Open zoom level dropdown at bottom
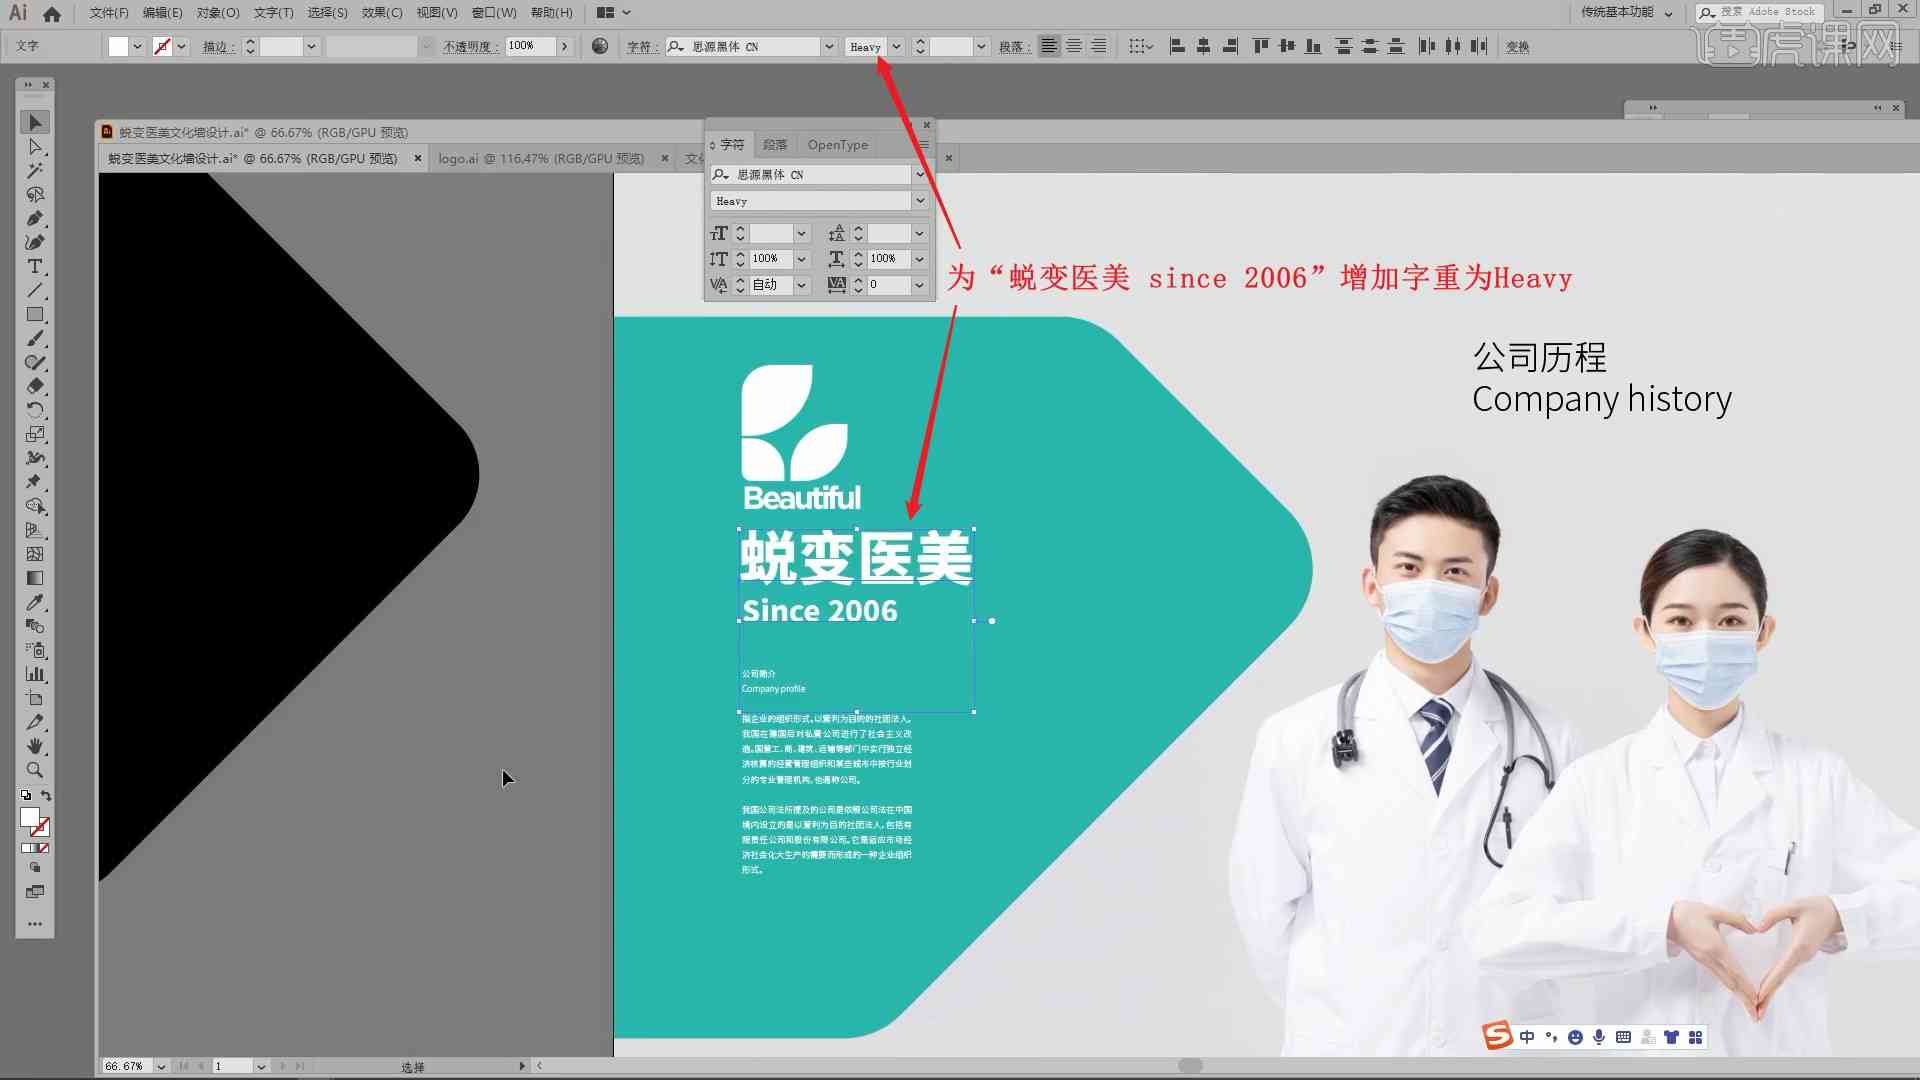This screenshot has height=1080, width=1920. (x=161, y=1067)
